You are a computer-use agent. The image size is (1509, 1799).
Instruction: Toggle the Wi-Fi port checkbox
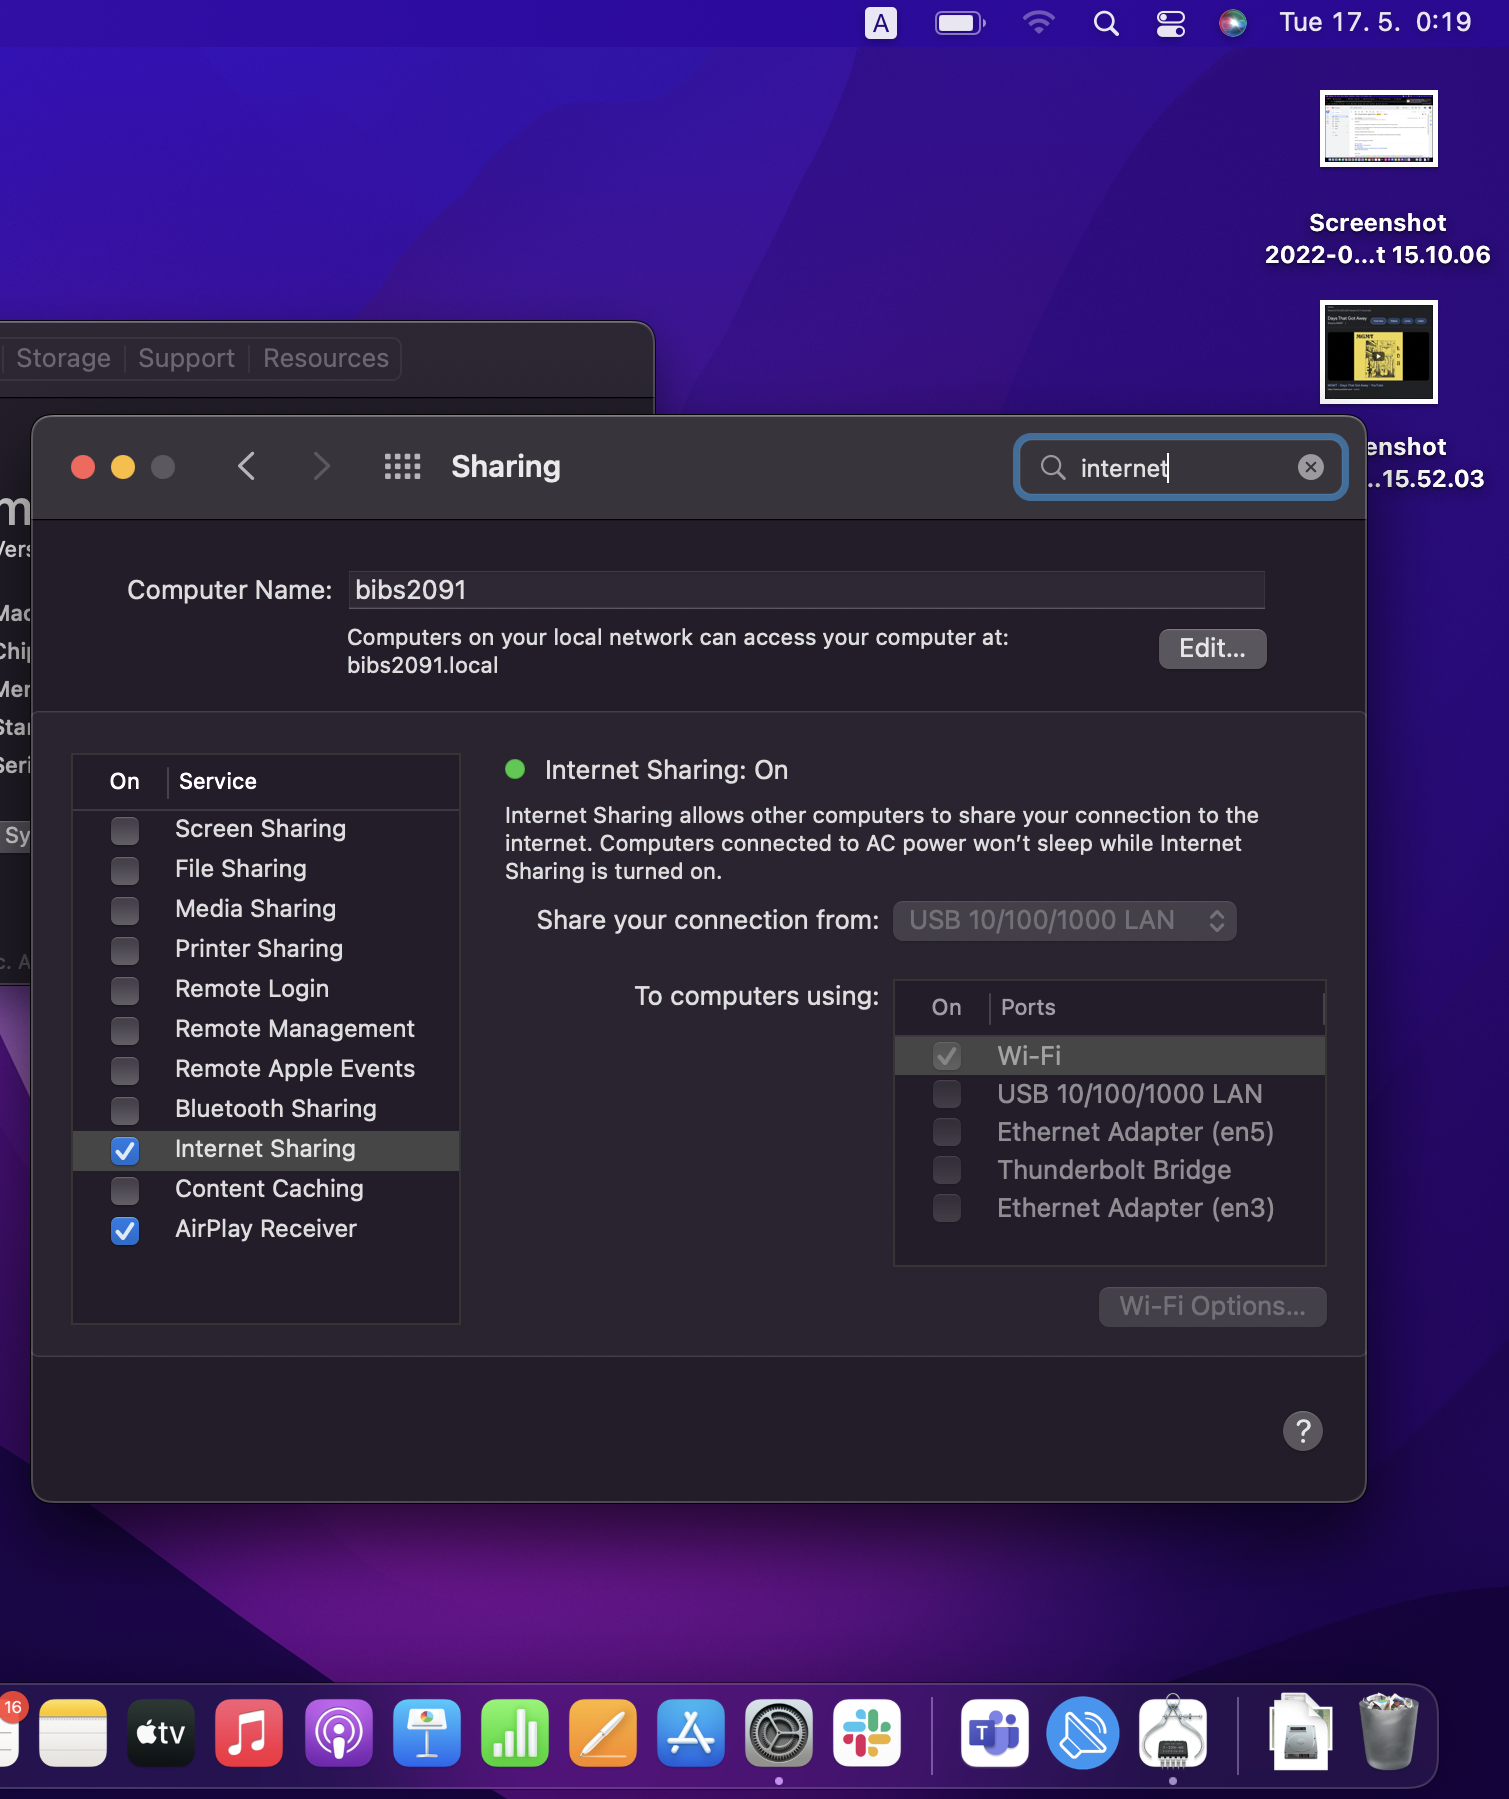[947, 1056]
